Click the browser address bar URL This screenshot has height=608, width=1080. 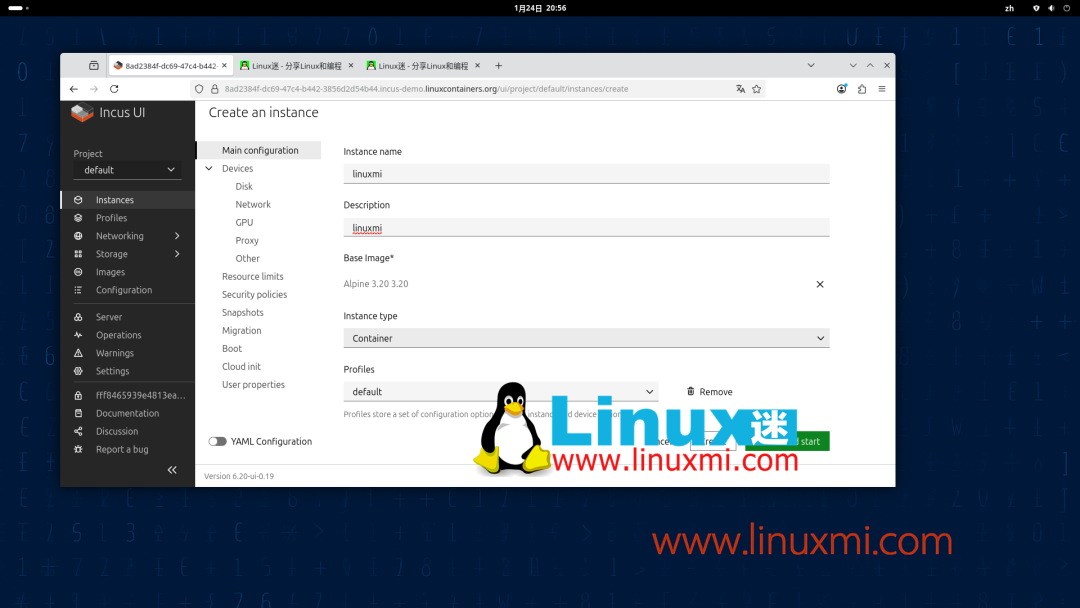426,89
